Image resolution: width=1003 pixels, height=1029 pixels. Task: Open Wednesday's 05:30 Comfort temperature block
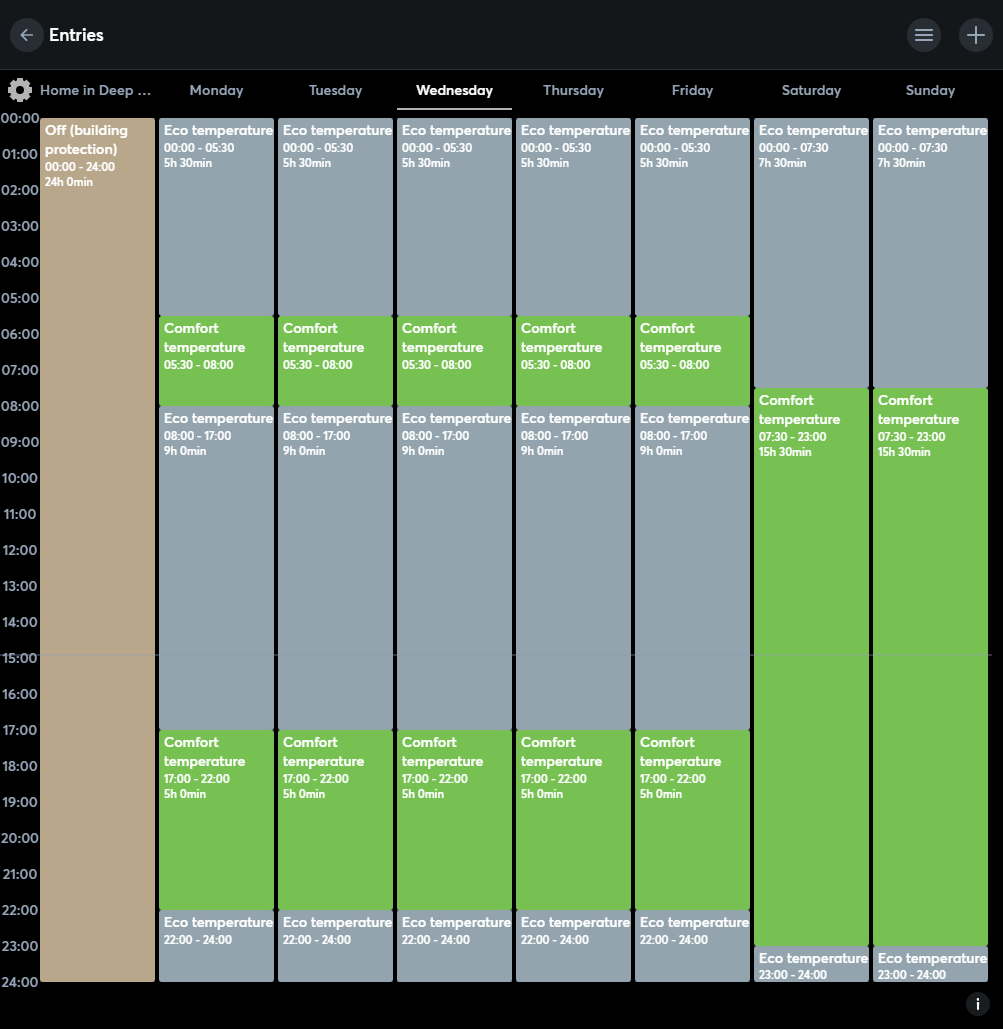click(x=454, y=360)
